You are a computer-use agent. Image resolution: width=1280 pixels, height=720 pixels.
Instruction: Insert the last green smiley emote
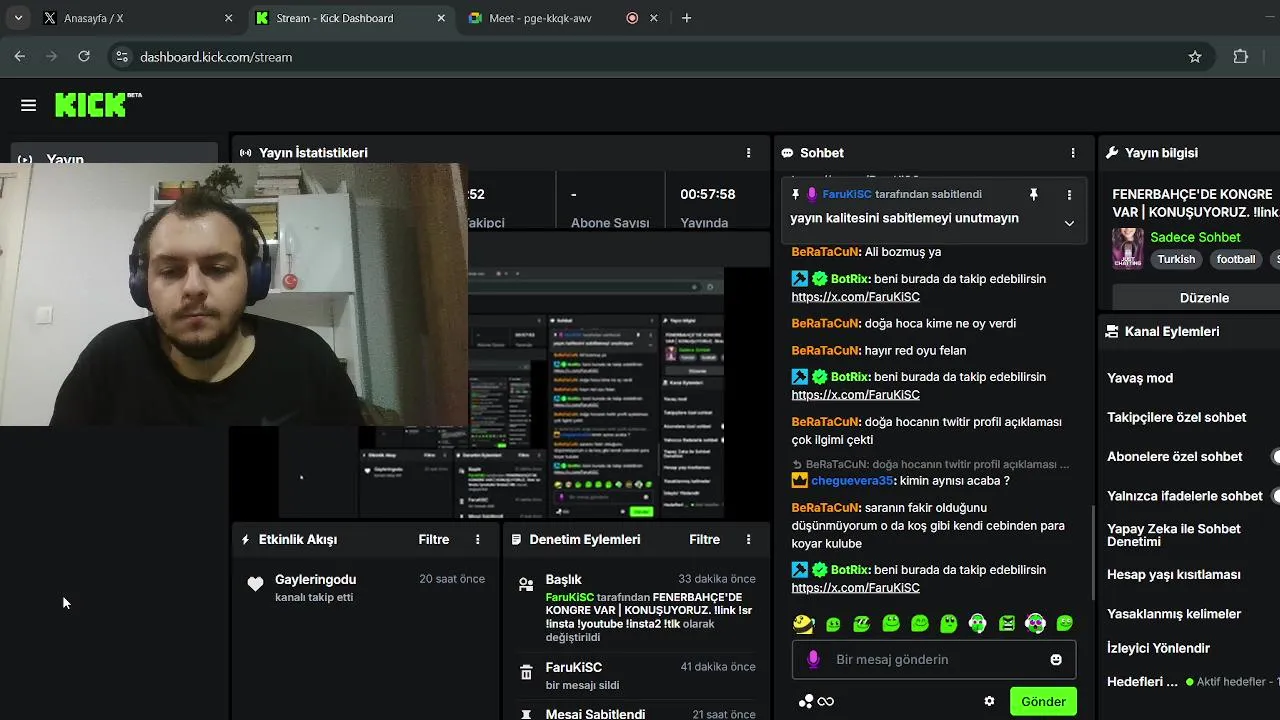coord(1065,624)
